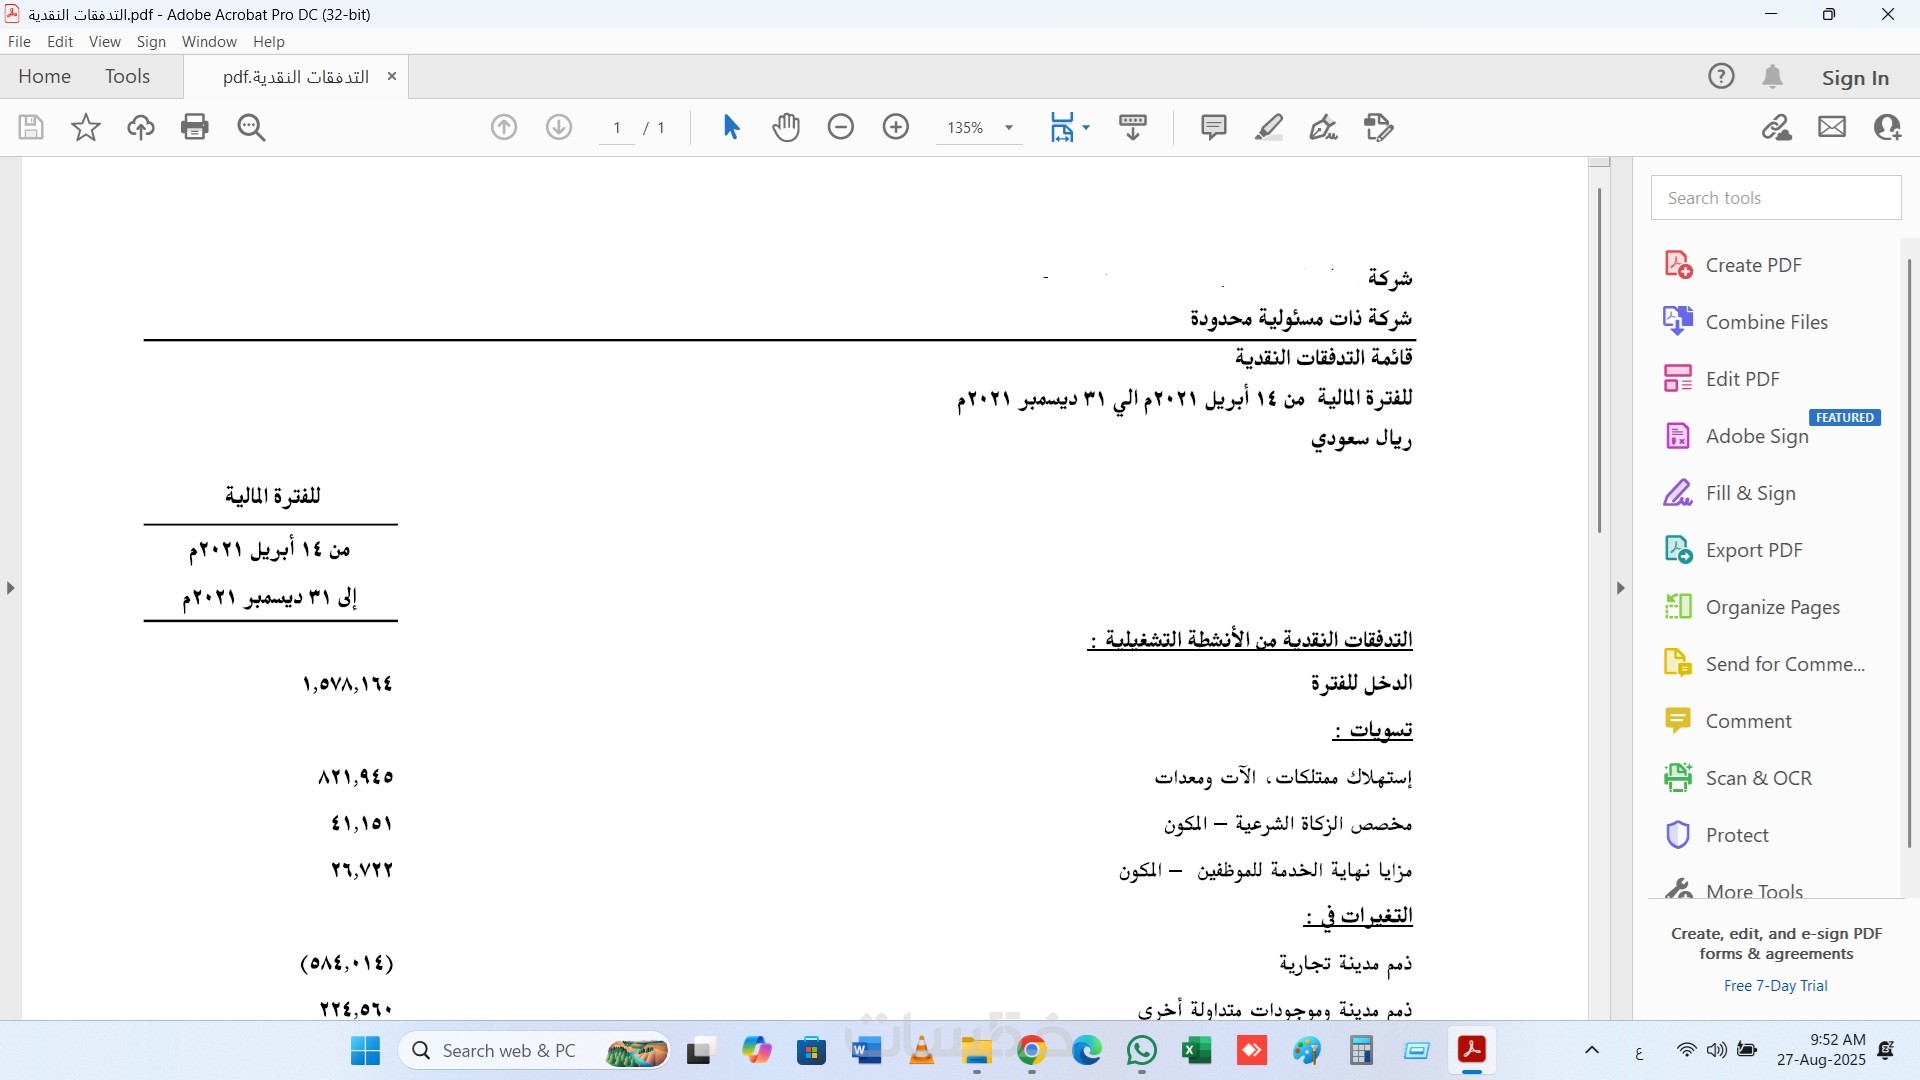Viewport: 1920px width, 1080px height.
Task: Click the Selection arrow tool
Action: coord(731,127)
